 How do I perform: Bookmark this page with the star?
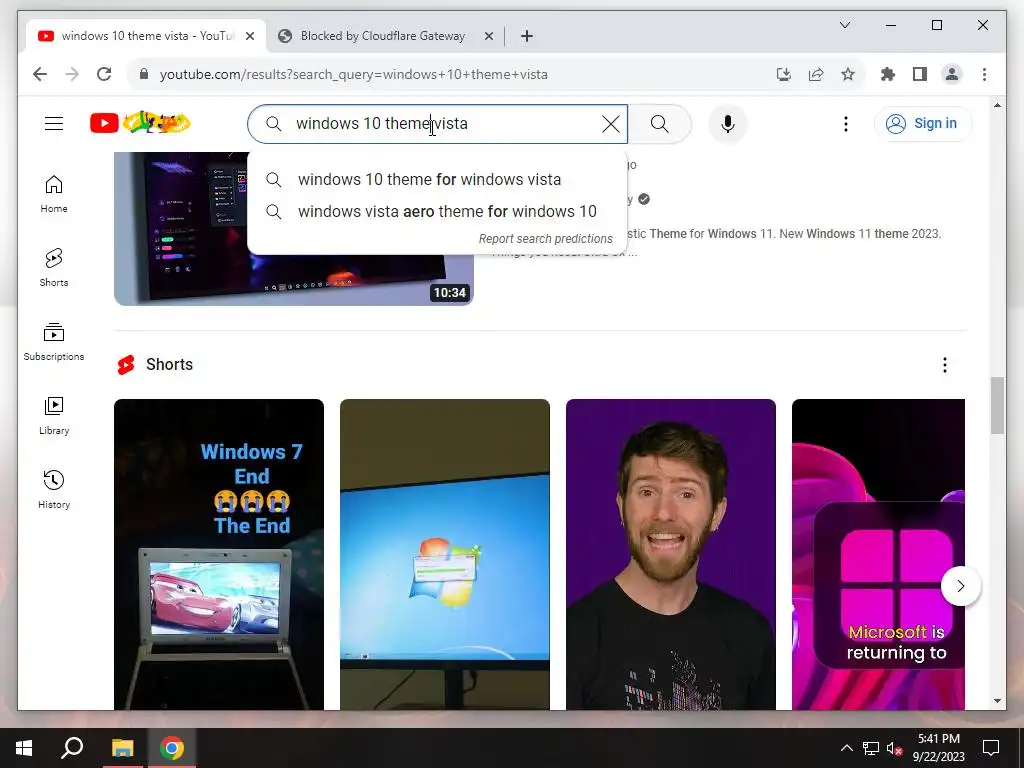(848, 74)
